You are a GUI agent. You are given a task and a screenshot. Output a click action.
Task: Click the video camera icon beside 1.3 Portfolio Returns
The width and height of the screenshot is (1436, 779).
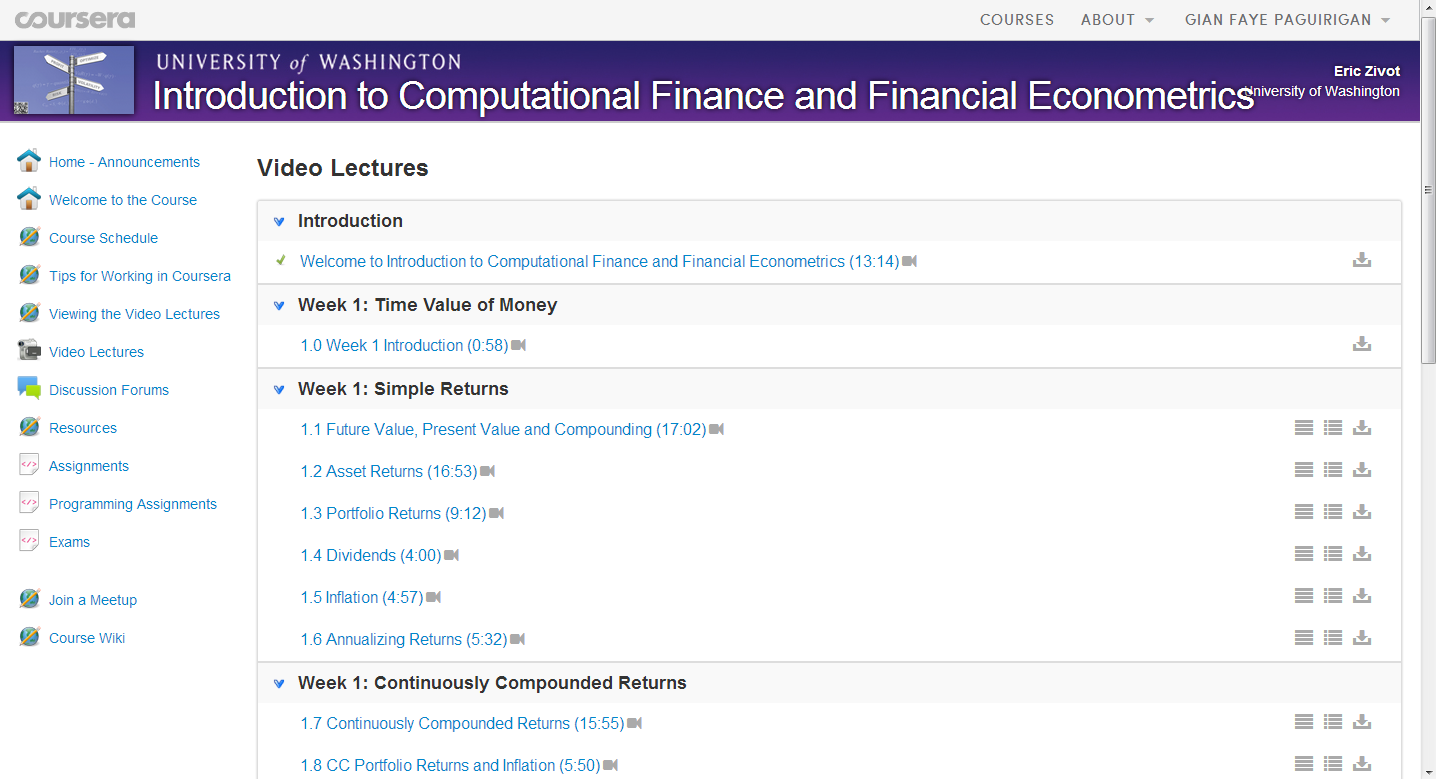tap(498, 512)
